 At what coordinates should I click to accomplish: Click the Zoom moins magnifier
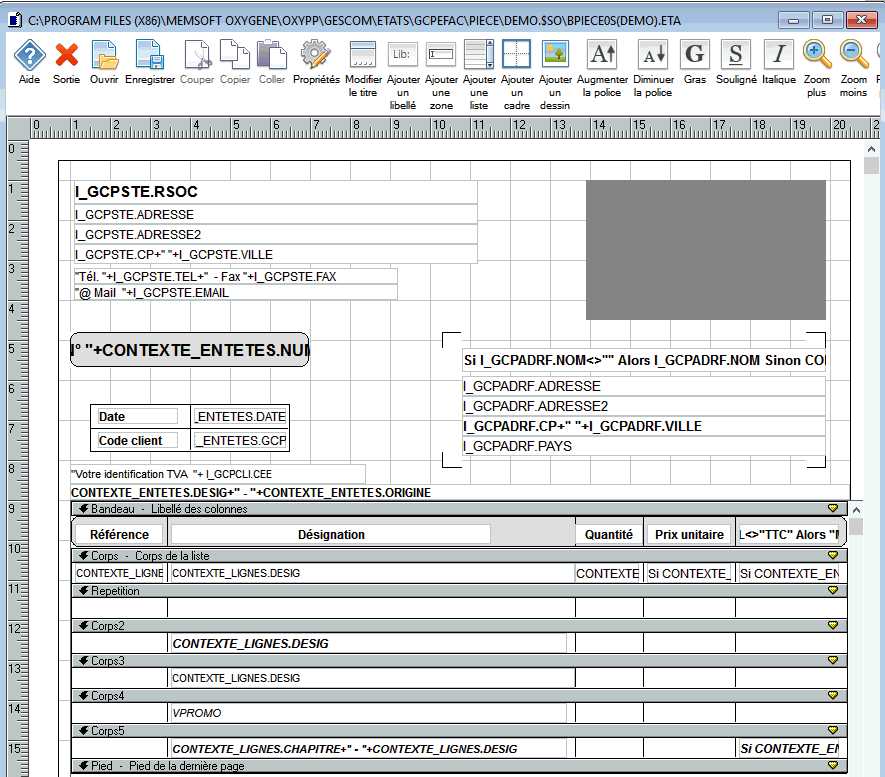pyautogui.click(x=853, y=55)
